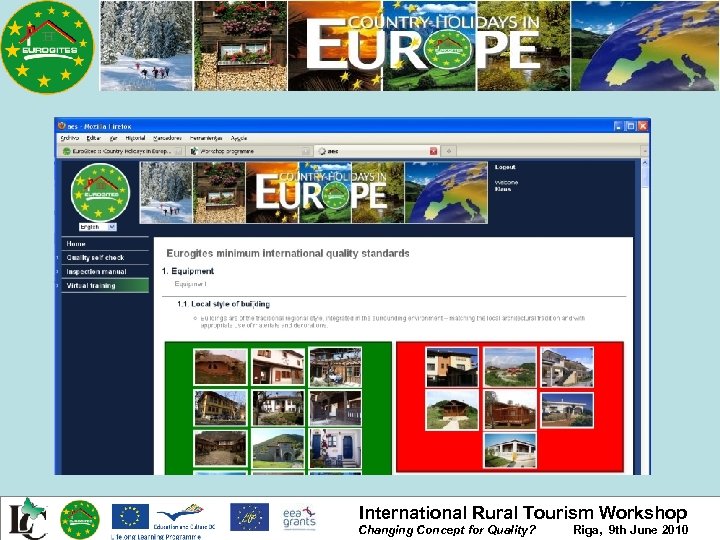Image resolution: width=720 pixels, height=540 pixels.
Task: Open red panel low white bungalow thumbnail
Action: click(x=568, y=410)
